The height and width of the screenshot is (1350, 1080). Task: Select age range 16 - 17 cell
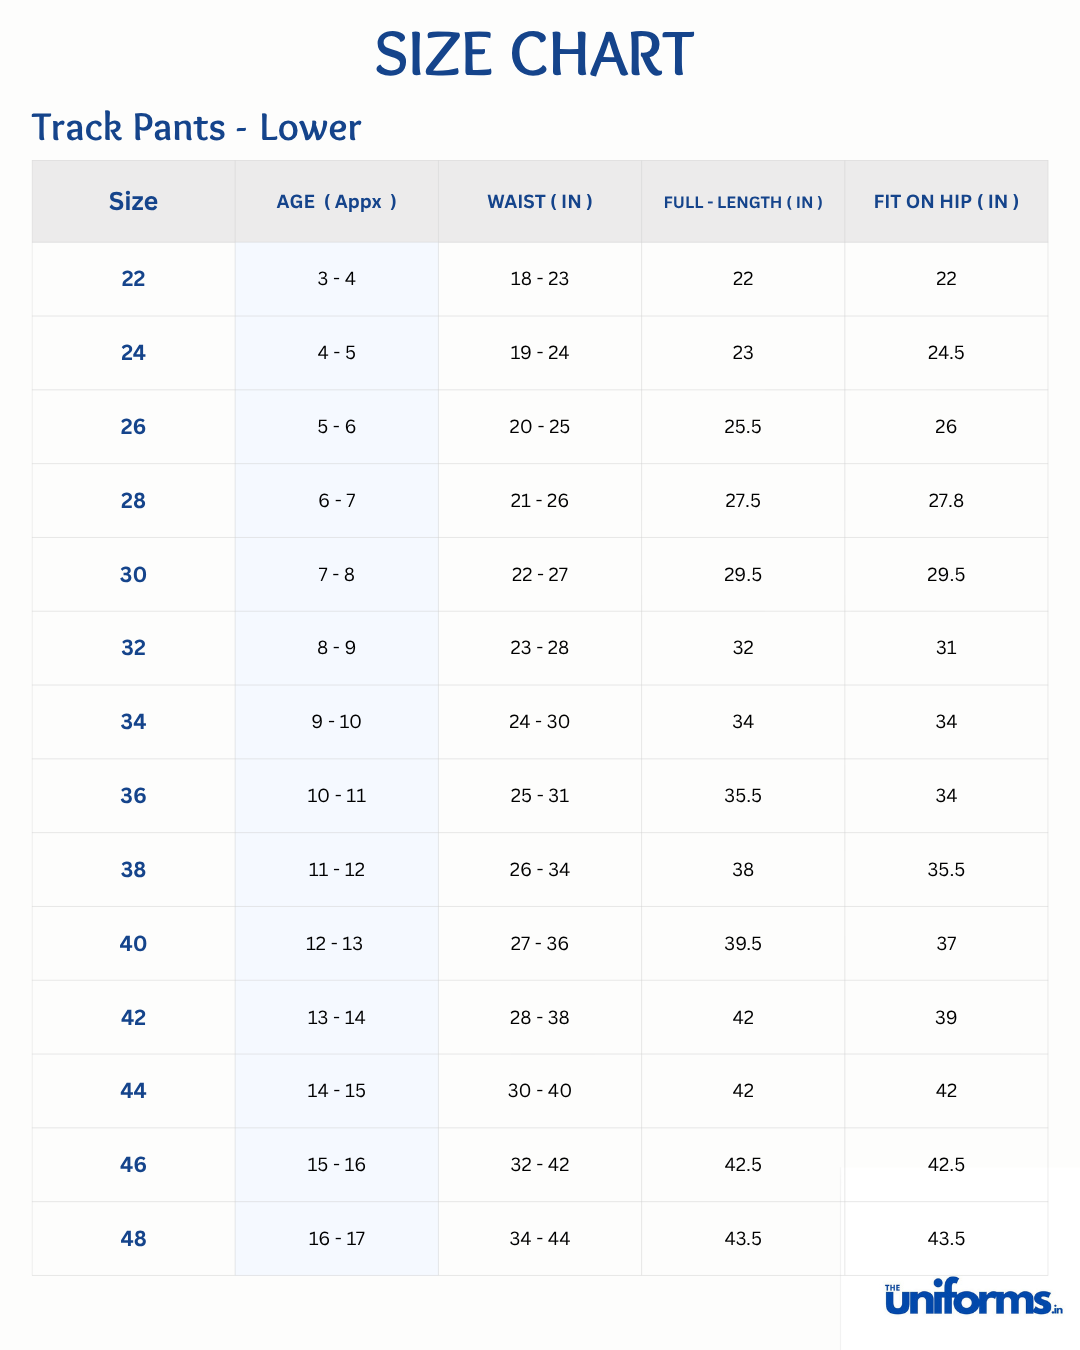point(336,1239)
